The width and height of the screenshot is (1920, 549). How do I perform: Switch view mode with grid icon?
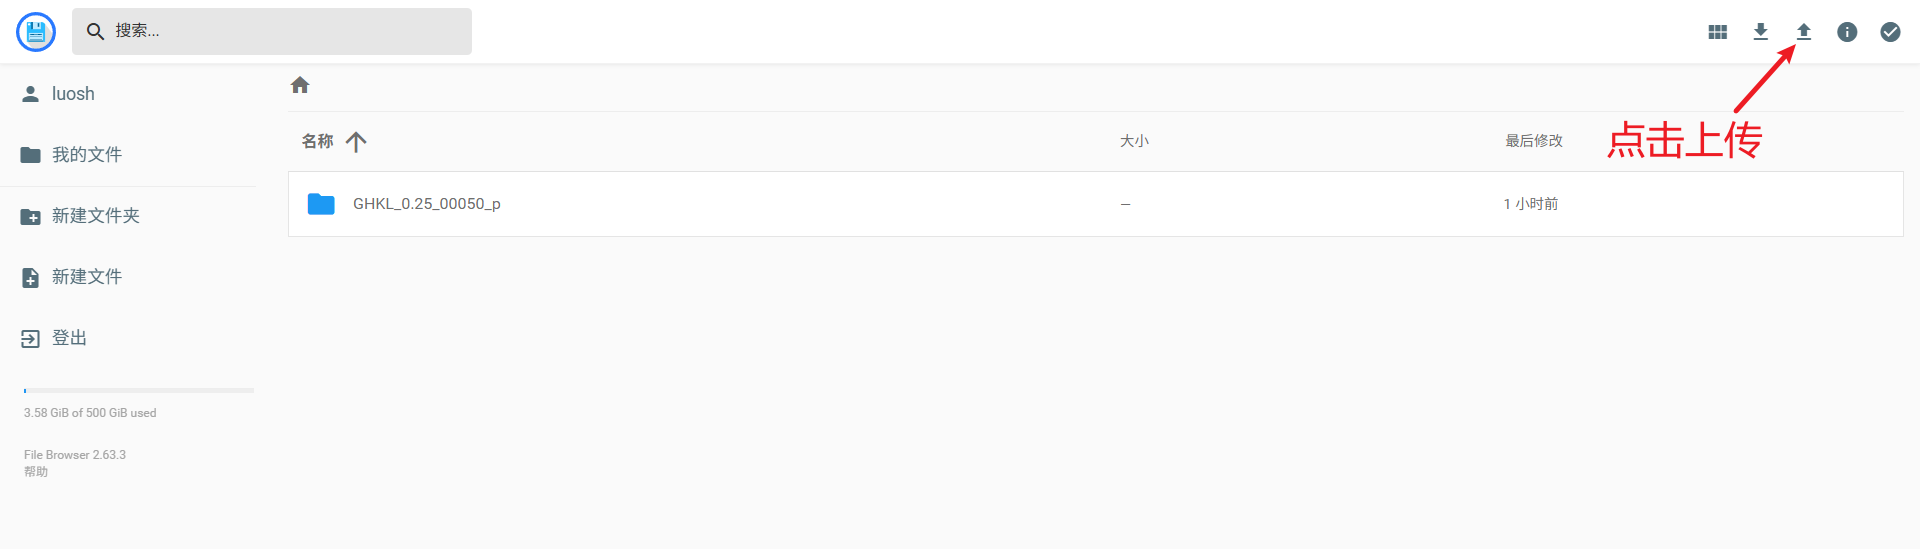(1718, 32)
